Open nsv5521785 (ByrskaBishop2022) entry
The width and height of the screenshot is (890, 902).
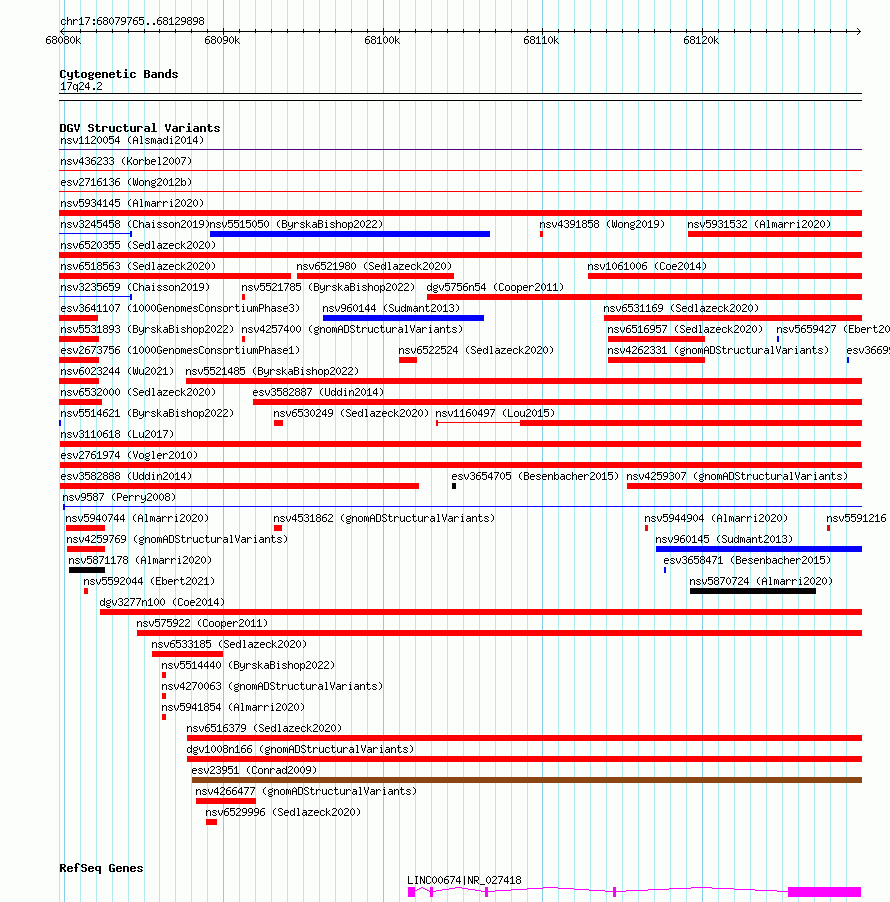click(x=328, y=288)
